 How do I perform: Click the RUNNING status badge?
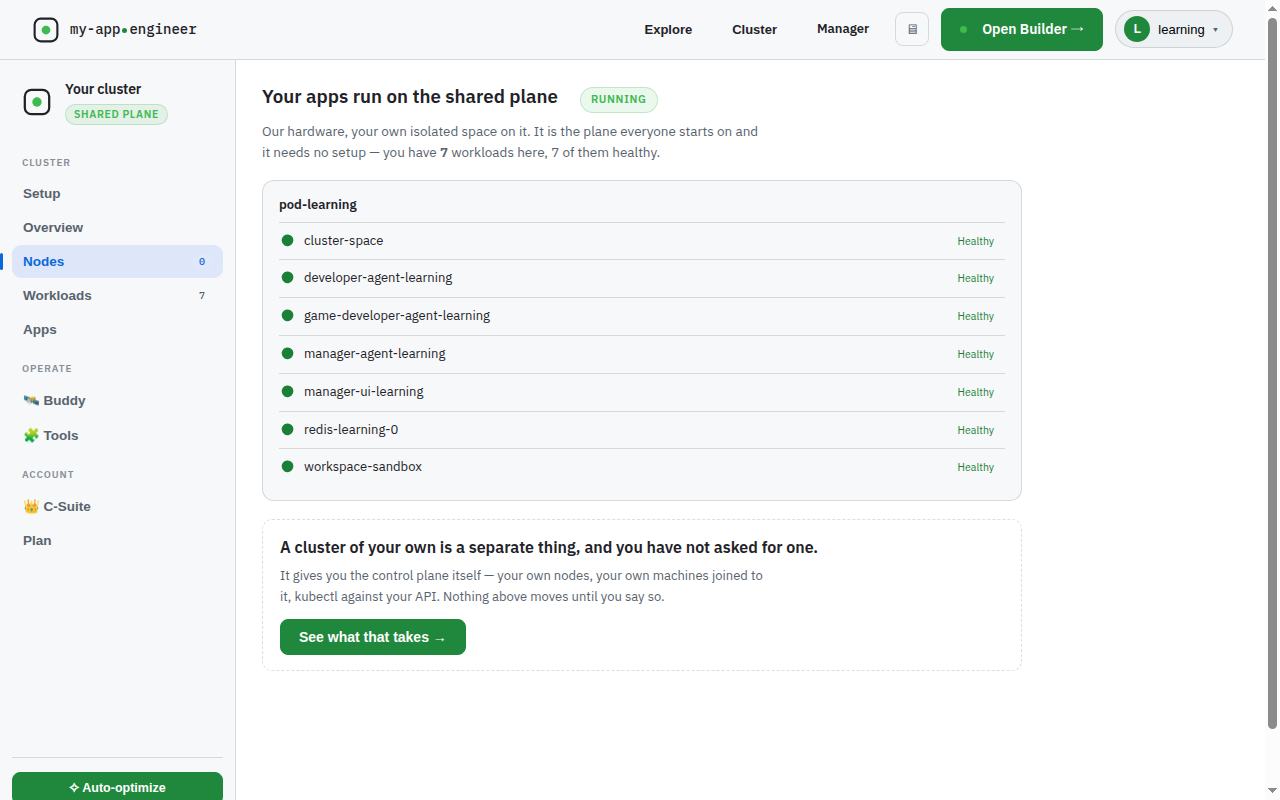click(x=619, y=99)
